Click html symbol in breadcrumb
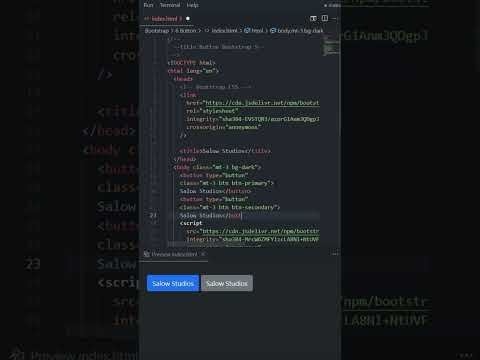Image resolution: width=480 pixels, height=360 pixels. (254, 31)
